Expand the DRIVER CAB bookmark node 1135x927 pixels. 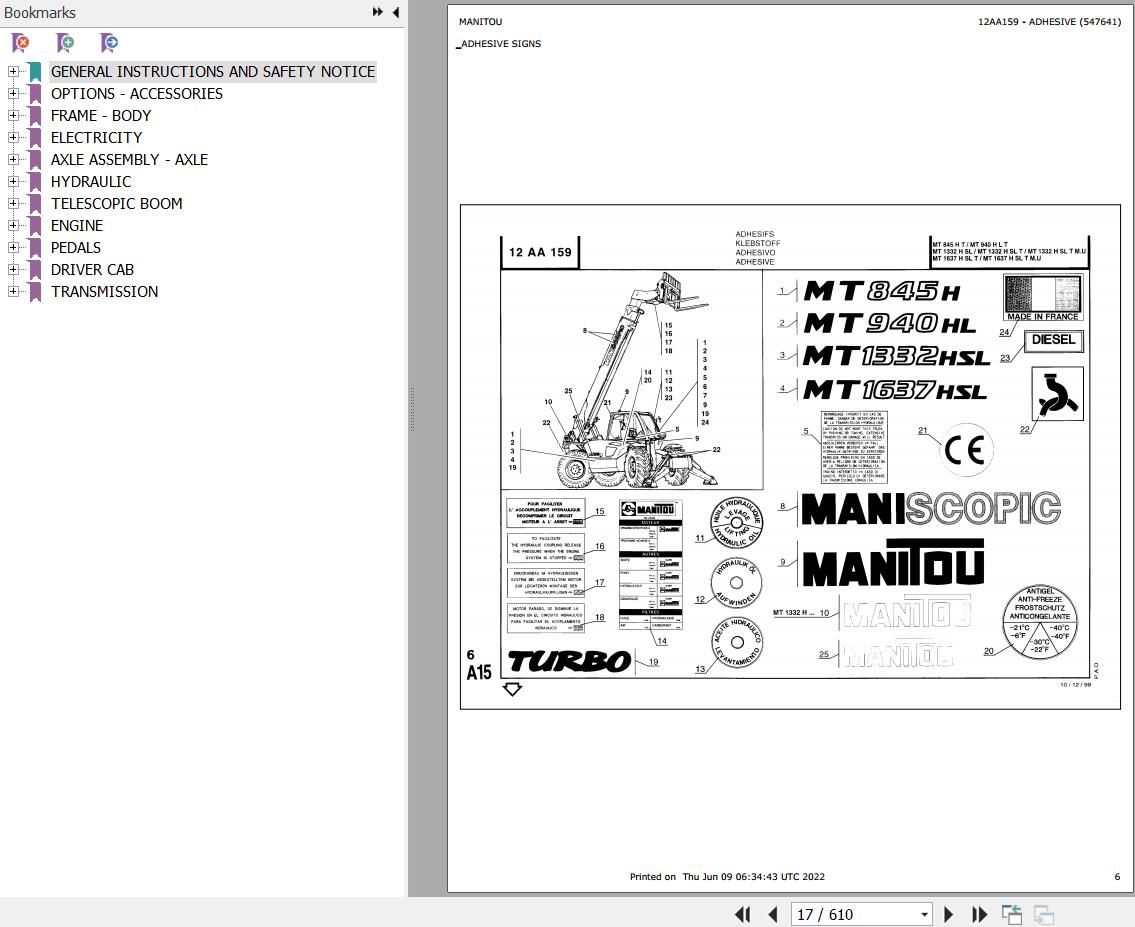(13, 269)
